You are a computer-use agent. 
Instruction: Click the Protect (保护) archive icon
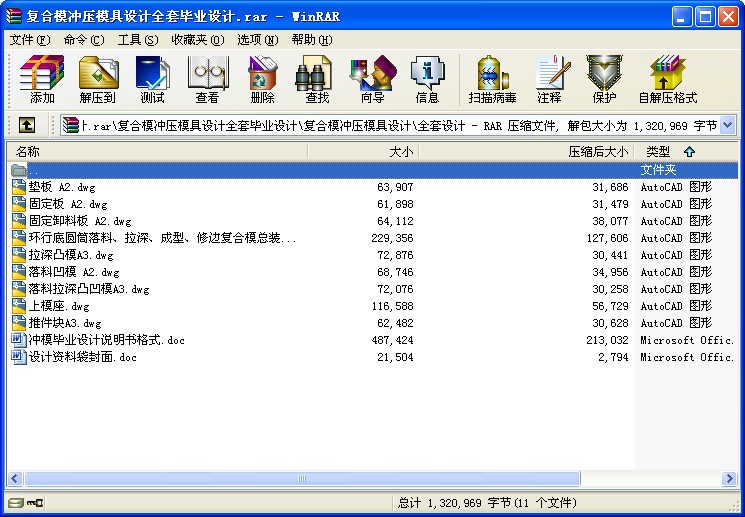pyautogui.click(x=604, y=80)
